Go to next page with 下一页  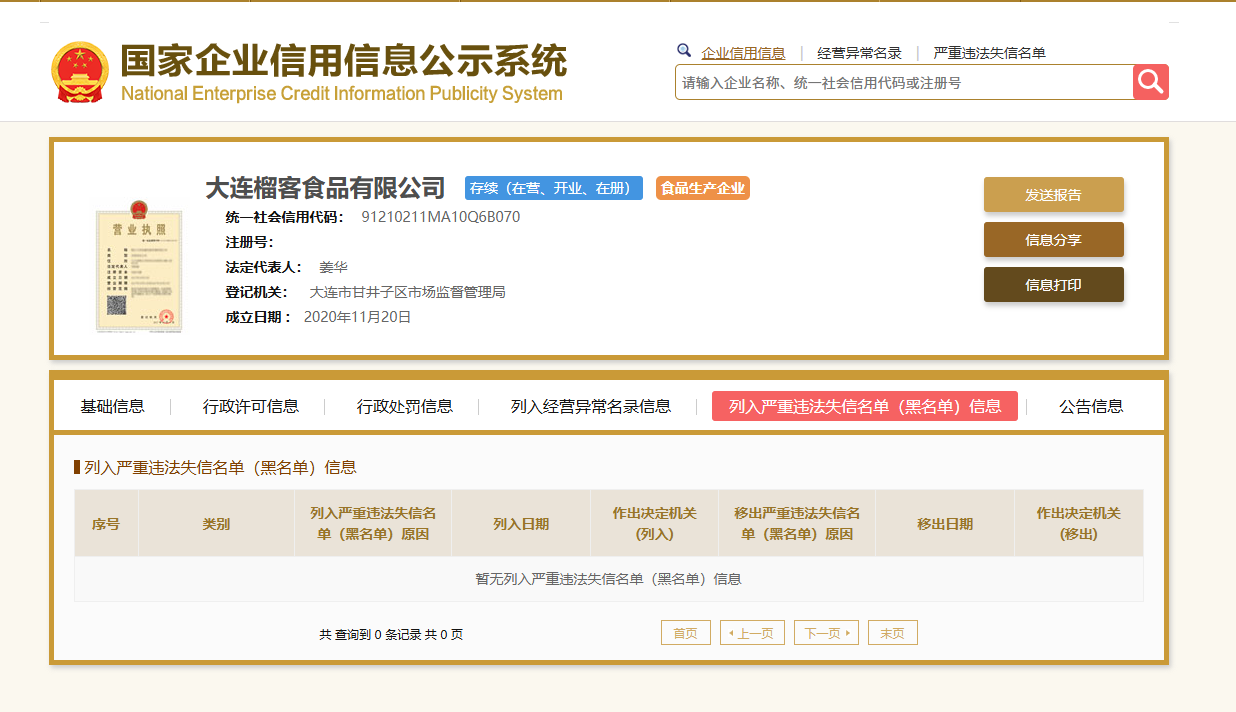tap(826, 633)
